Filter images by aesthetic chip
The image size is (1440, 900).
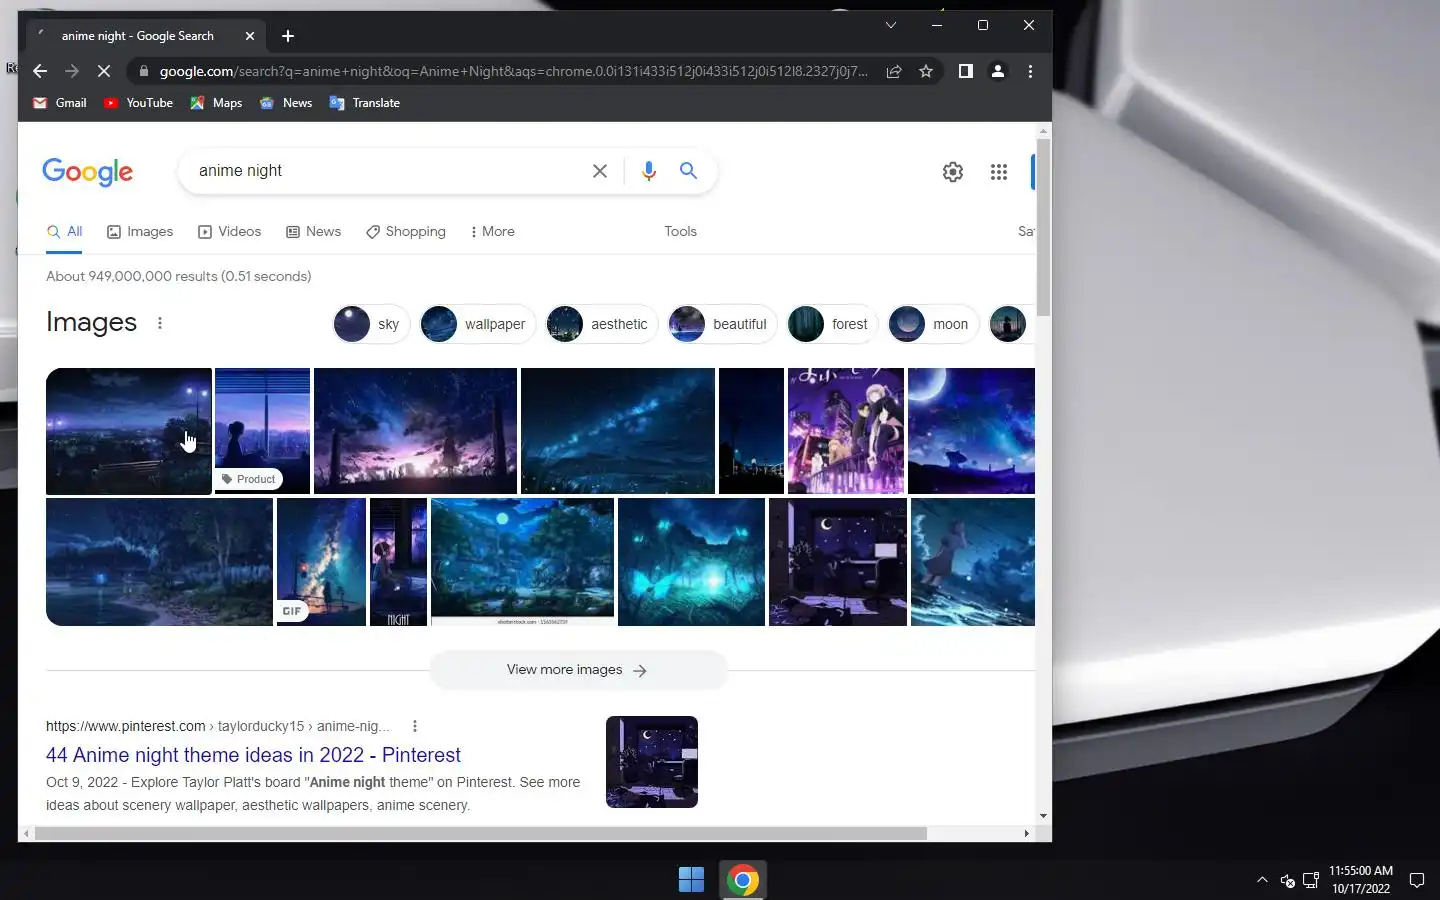click(602, 324)
